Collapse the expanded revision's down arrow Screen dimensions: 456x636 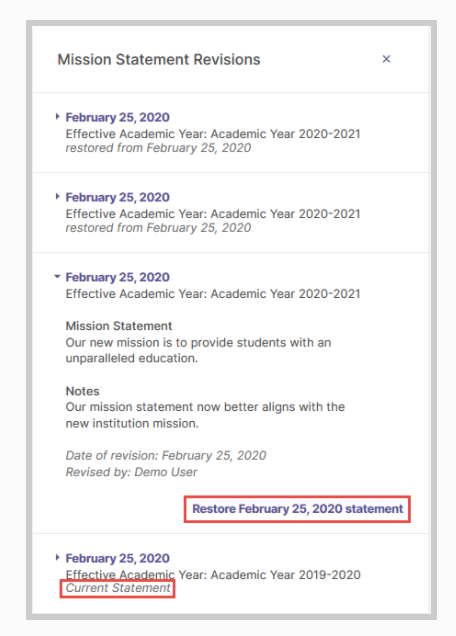[x=57, y=277]
